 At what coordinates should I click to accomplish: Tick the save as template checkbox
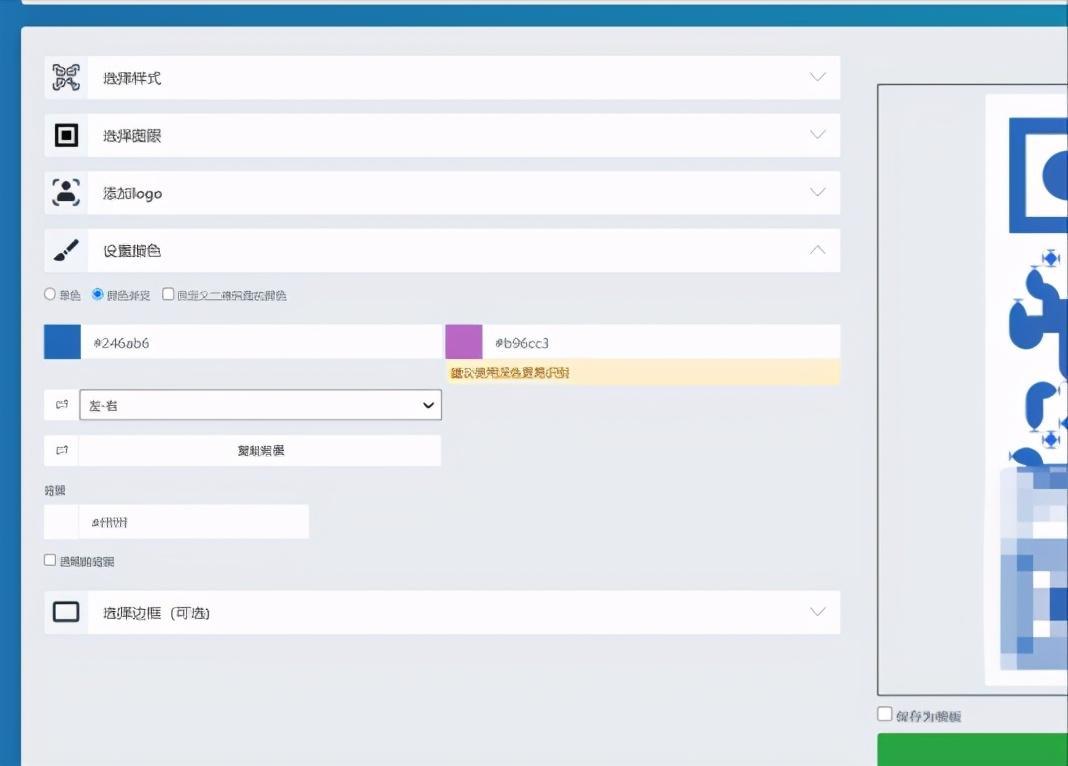click(885, 714)
